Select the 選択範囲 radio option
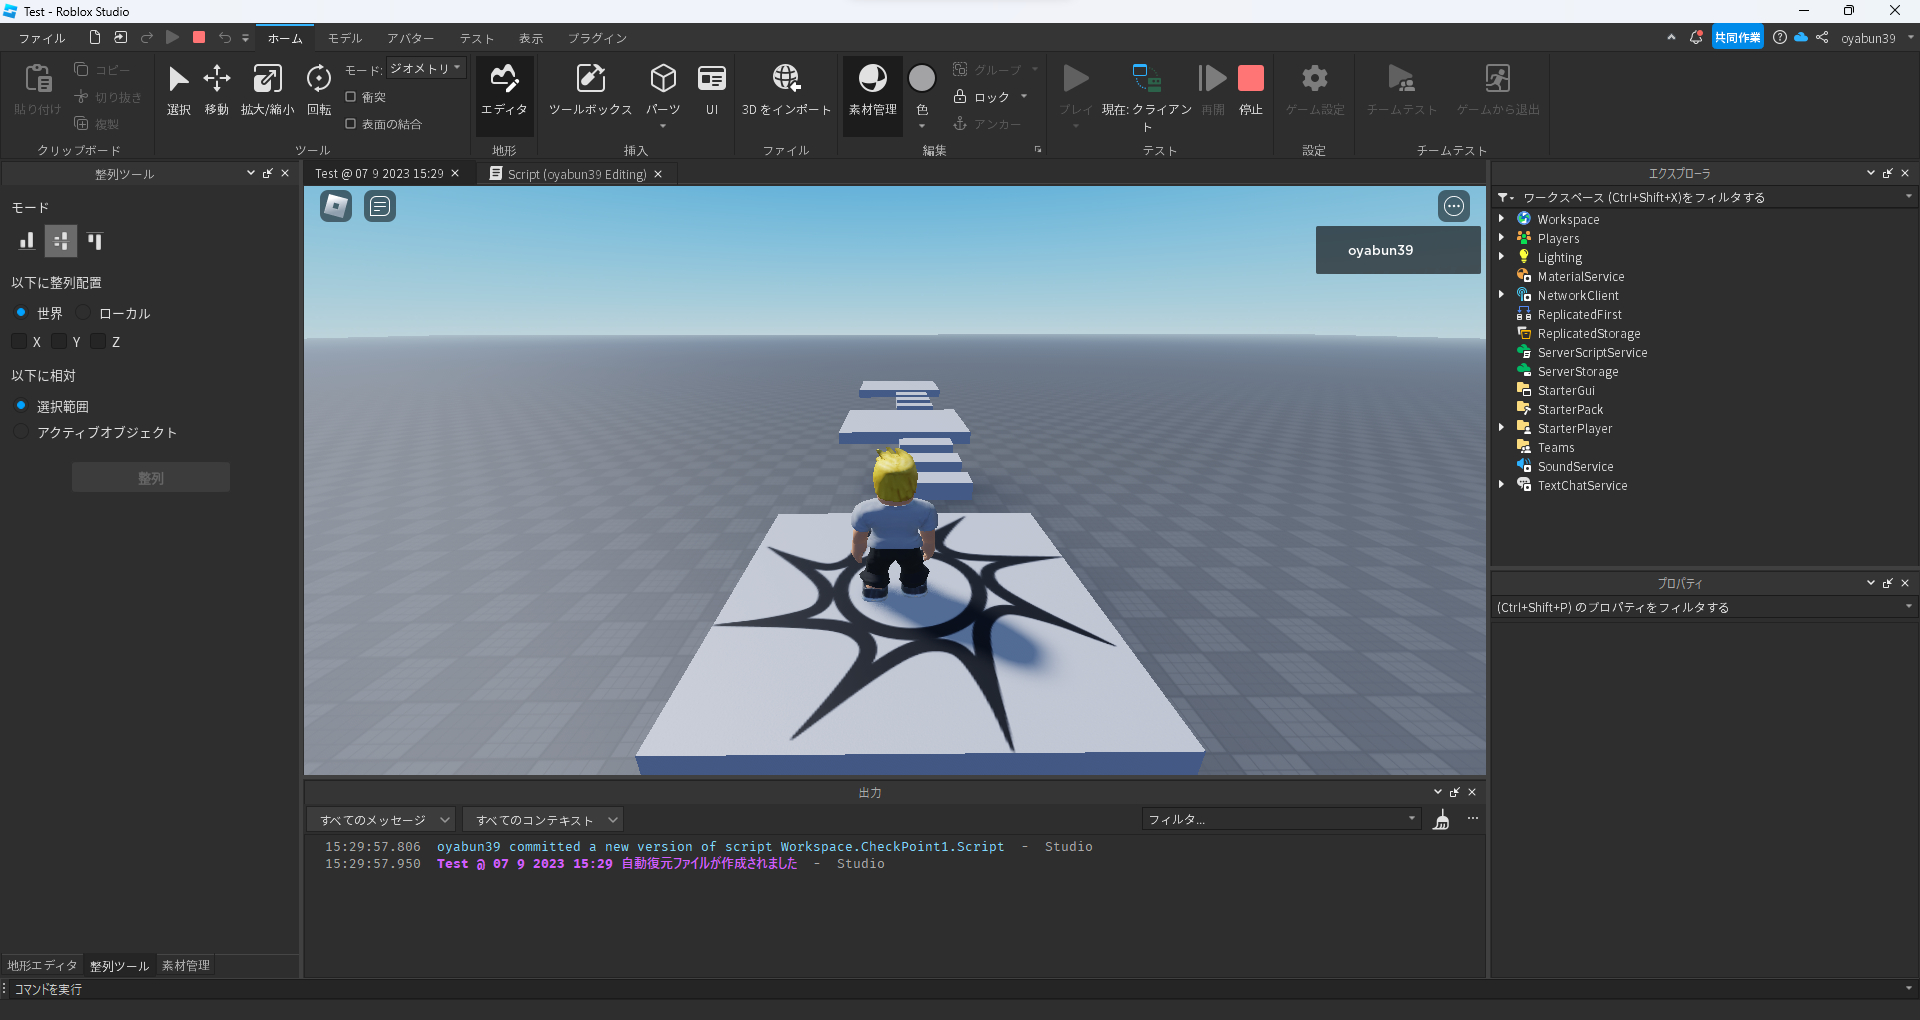 tap(21, 406)
